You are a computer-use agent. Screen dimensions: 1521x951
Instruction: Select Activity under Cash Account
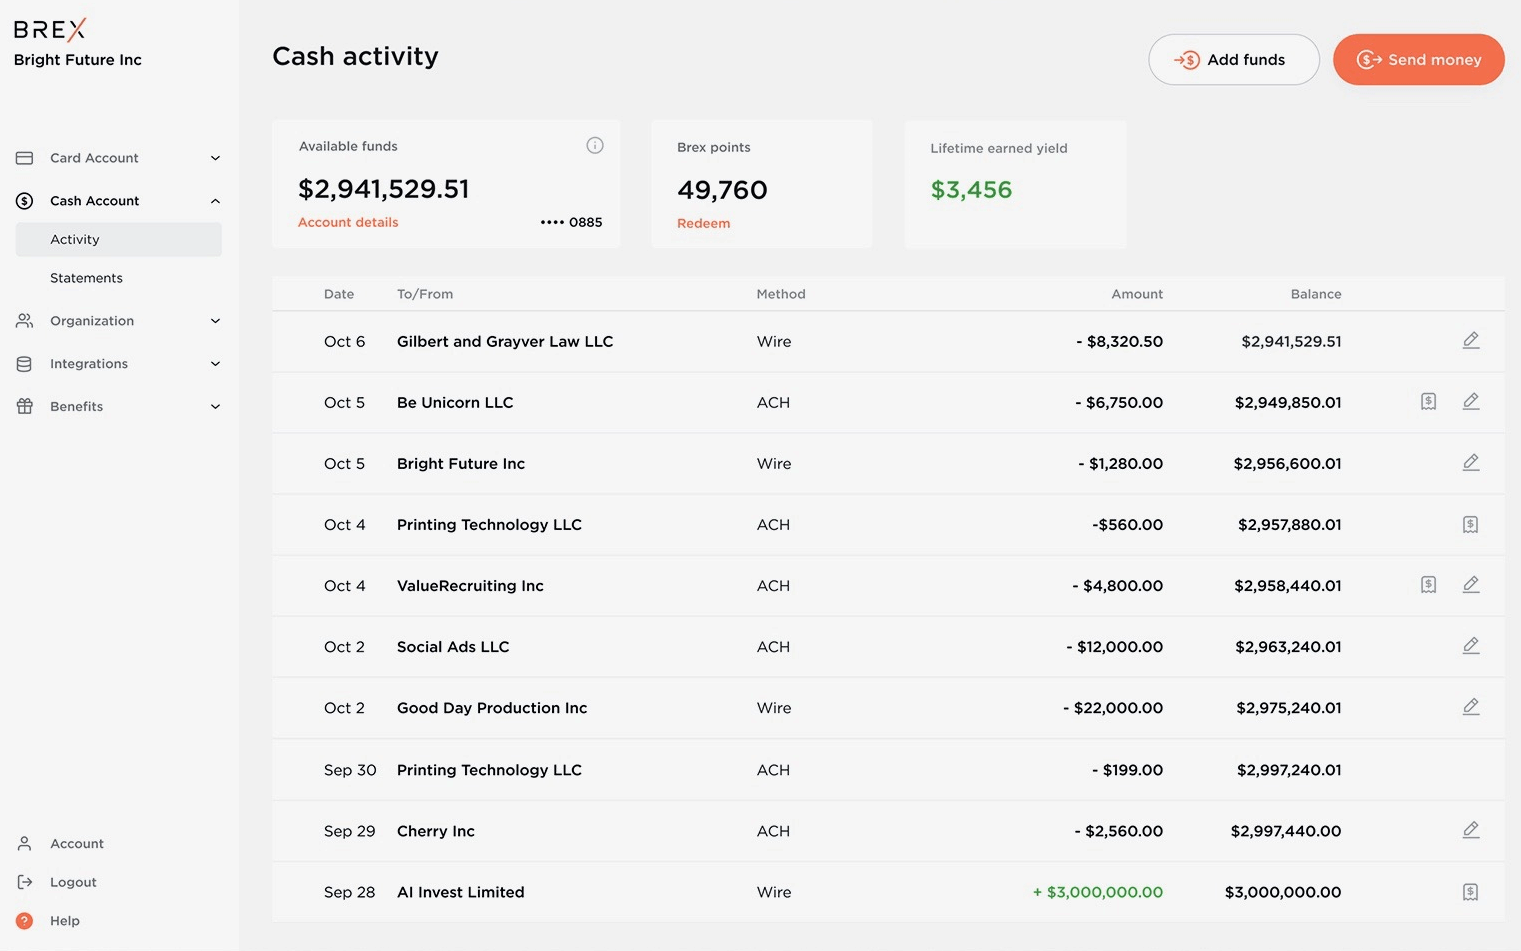pyautogui.click(x=75, y=239)
